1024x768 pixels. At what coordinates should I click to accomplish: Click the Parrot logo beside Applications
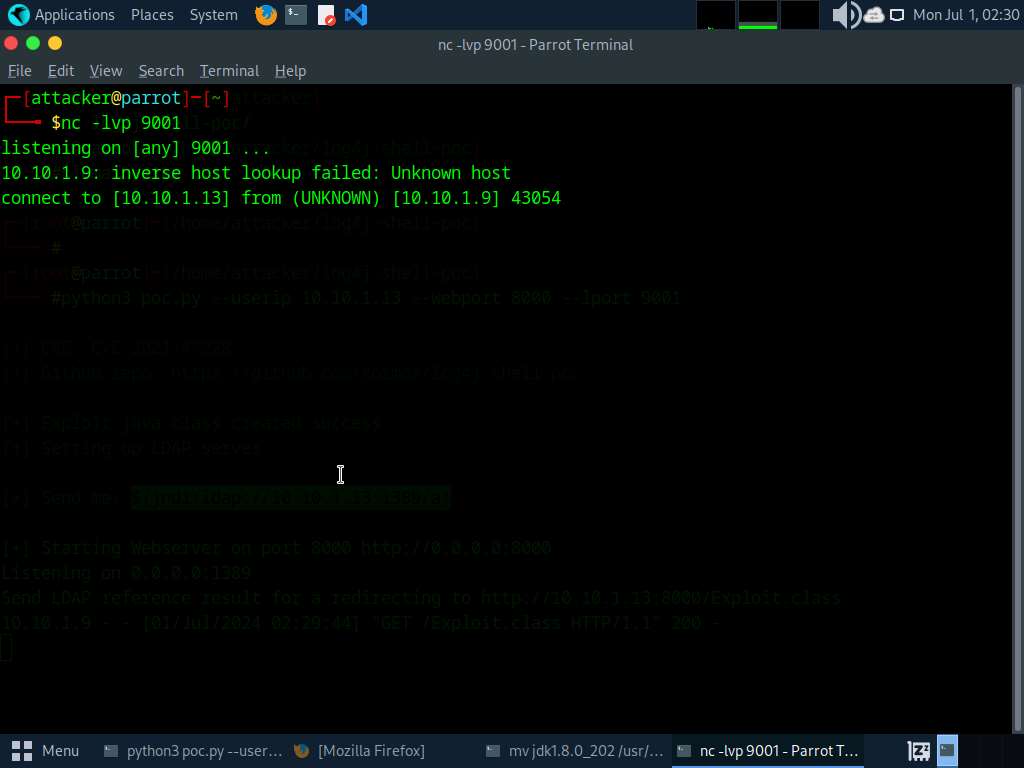tap(18, 15)
